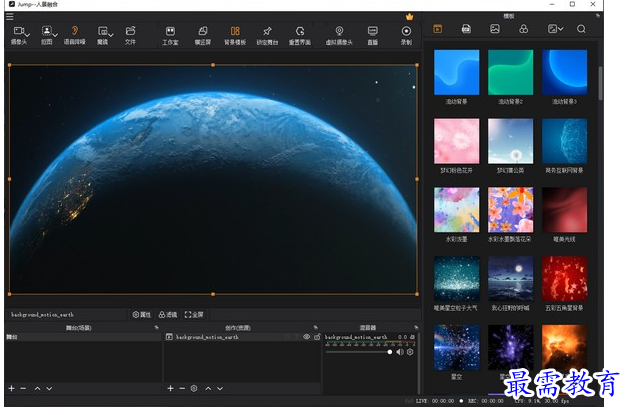The image size is (628, 415).
Task: Click the orange crown VIP icon
Action: point(409,17)
